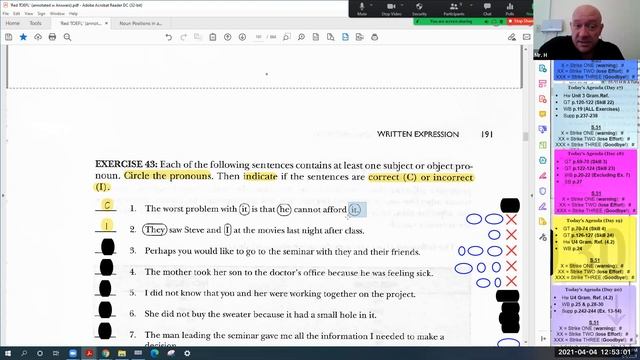Viewport: 640px width, 360px height.
Task: Switch to the Tools tab
Action: pyautogui.click(x=36, y=23)
